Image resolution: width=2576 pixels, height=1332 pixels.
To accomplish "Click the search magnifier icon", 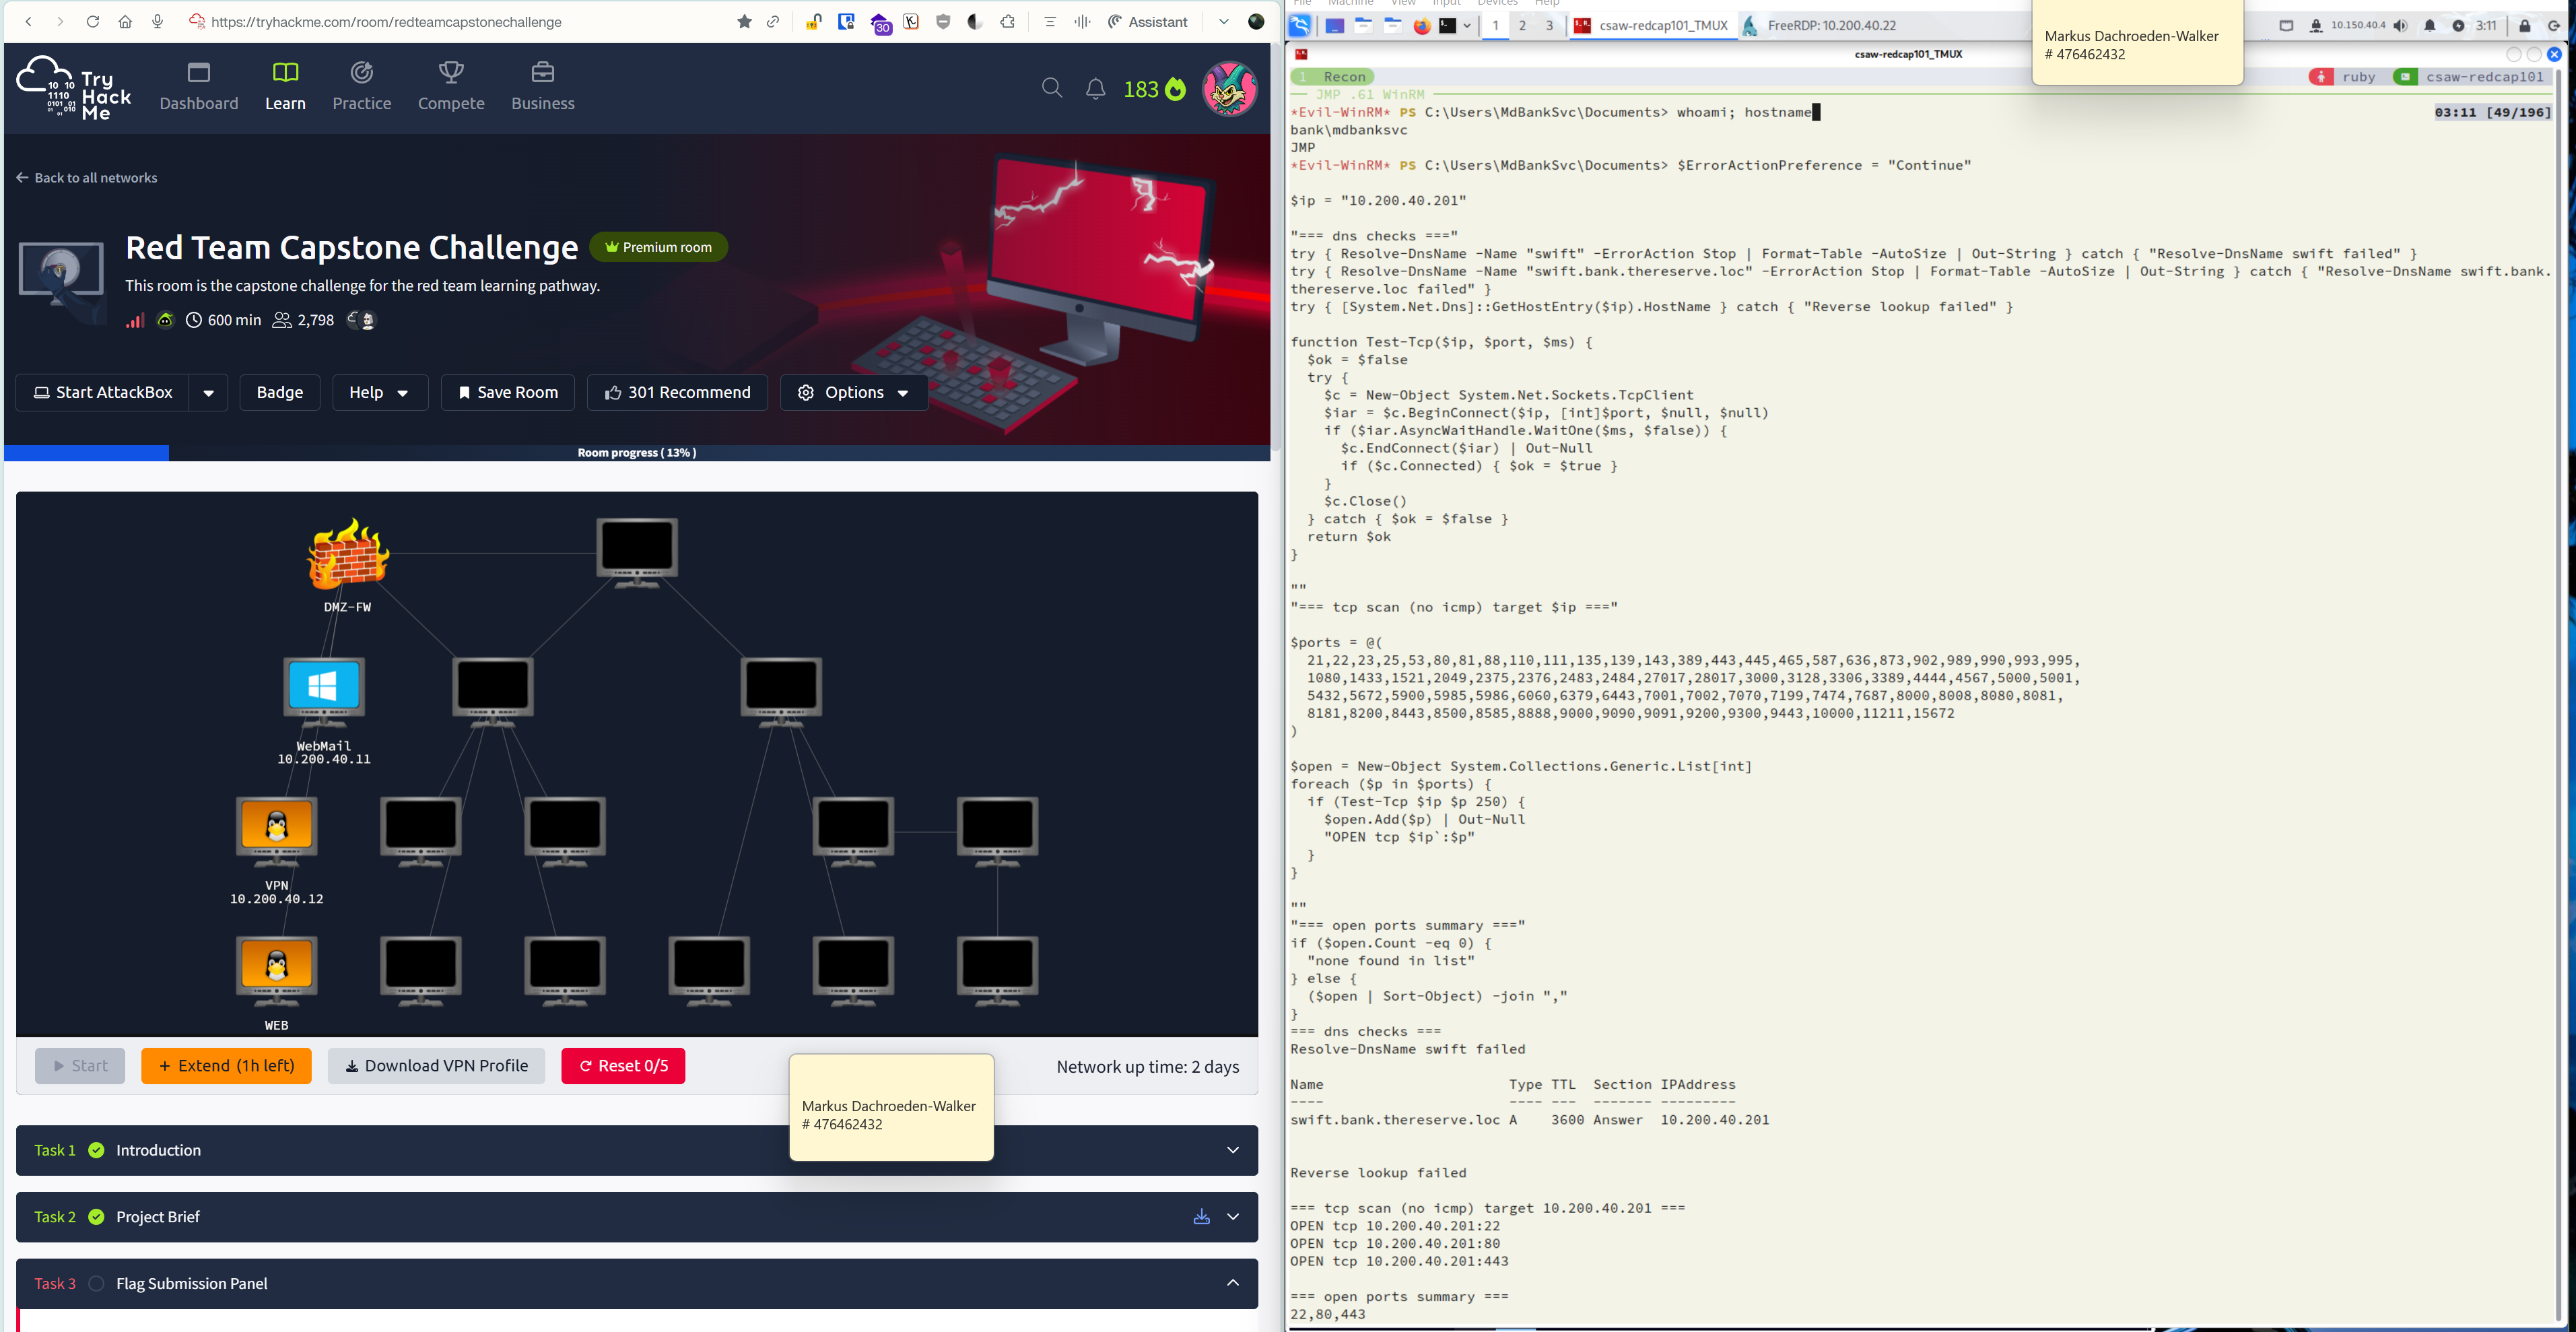I will click(1051, 89).
